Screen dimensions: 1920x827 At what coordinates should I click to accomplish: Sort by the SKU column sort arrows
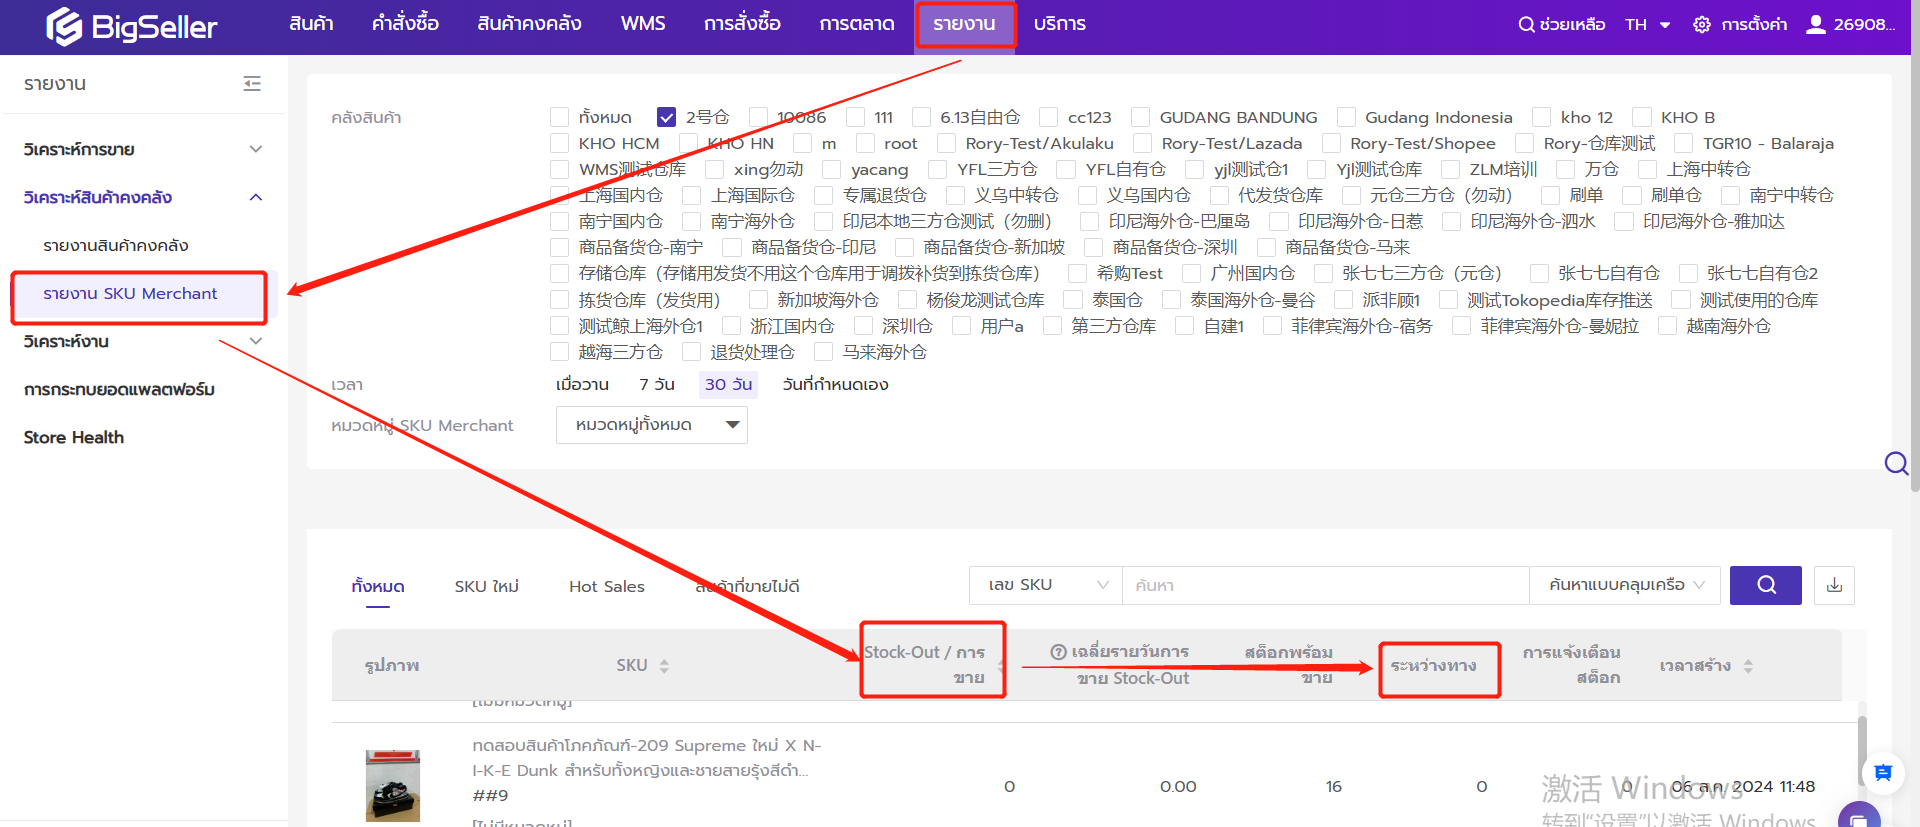[664, 666]
